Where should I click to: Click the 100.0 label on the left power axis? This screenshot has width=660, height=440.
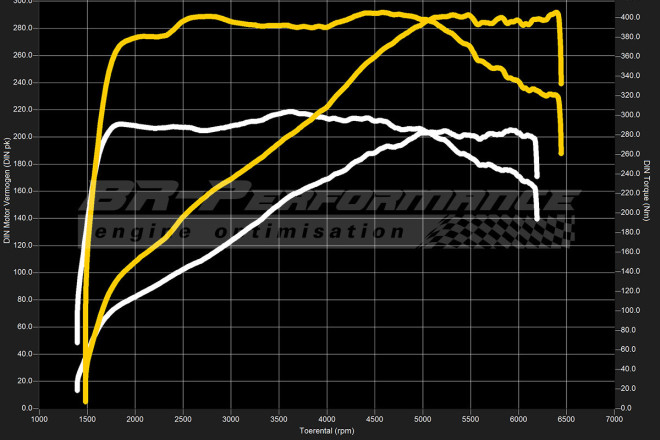coord(21,272)
